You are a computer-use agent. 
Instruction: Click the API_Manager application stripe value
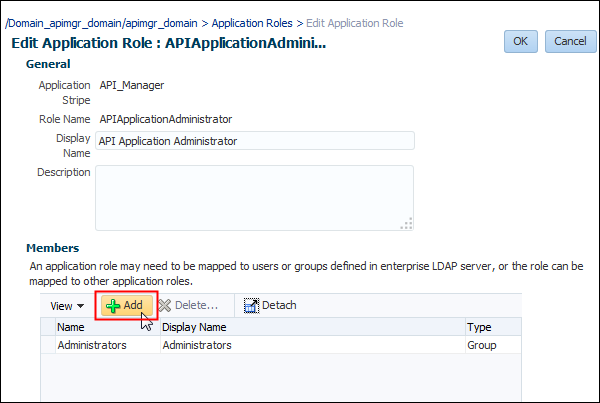[132, 85]
